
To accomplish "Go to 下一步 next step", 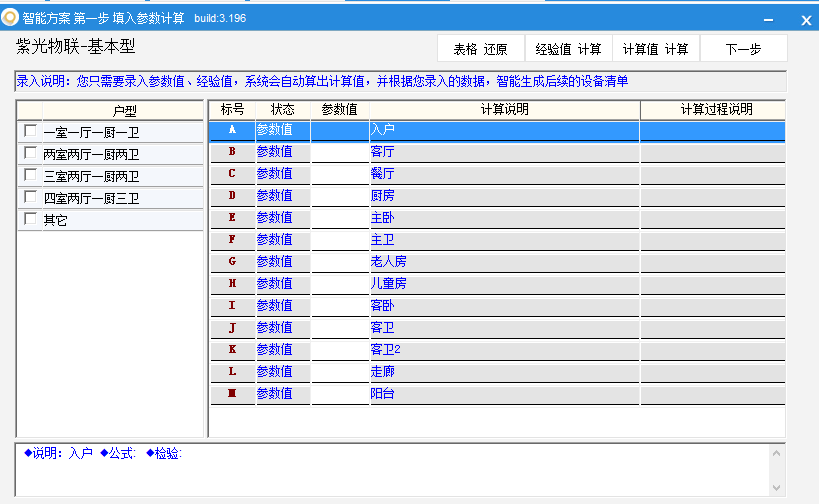I will [743, 49].
